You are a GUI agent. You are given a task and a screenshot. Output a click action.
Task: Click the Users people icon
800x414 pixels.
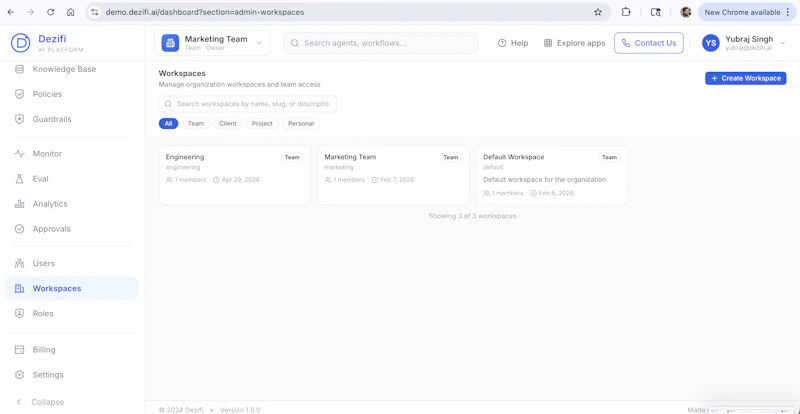[19, 263]
